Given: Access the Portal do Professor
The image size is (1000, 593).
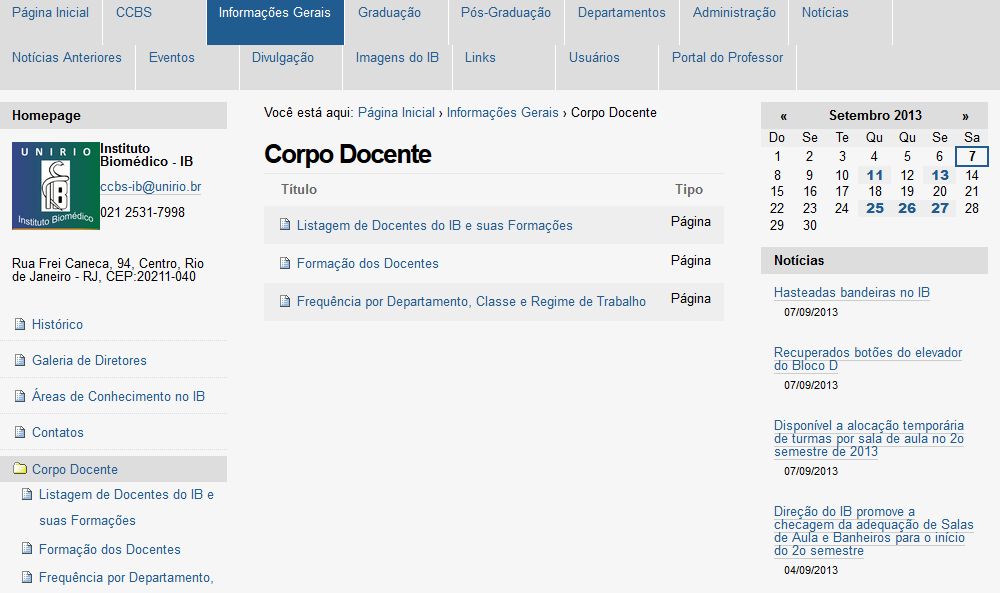Looking at the screenshot, I should (727, 57).
